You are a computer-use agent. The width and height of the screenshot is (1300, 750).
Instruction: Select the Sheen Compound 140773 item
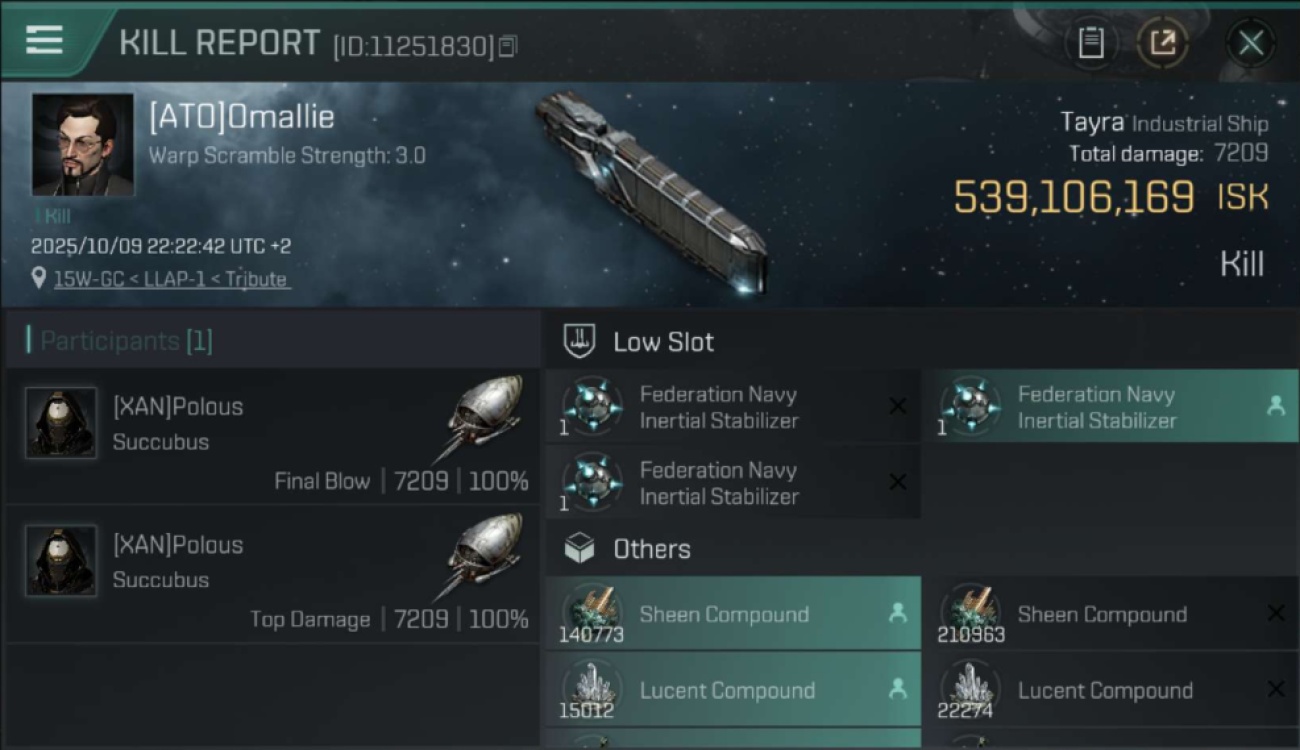coord(732,614)
